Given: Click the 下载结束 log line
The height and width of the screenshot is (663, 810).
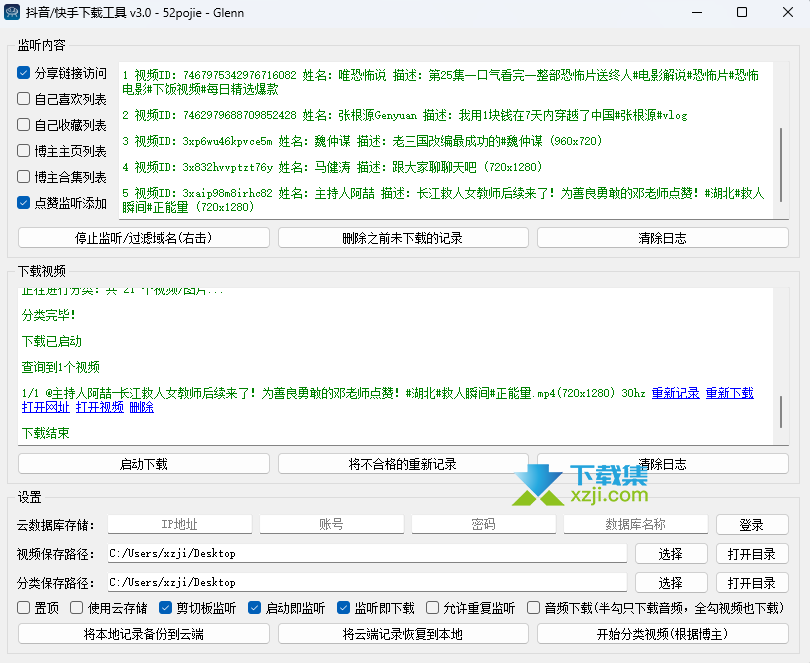Looking at the screenshot, I should pyautogui.click(x=45, y=433).
